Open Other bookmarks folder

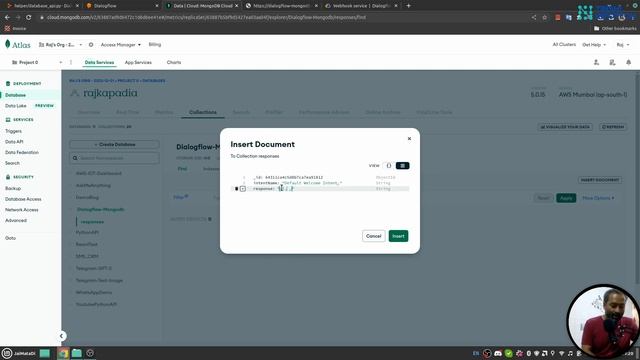coord(615,29)
